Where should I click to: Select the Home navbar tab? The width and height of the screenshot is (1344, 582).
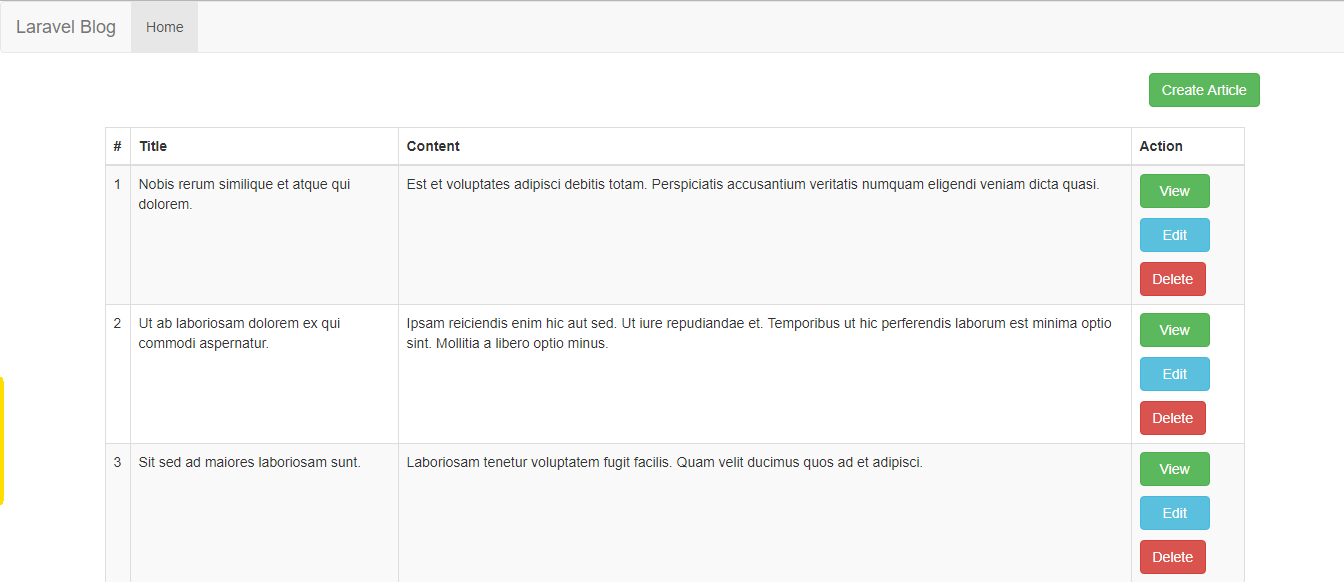point(165,27)
